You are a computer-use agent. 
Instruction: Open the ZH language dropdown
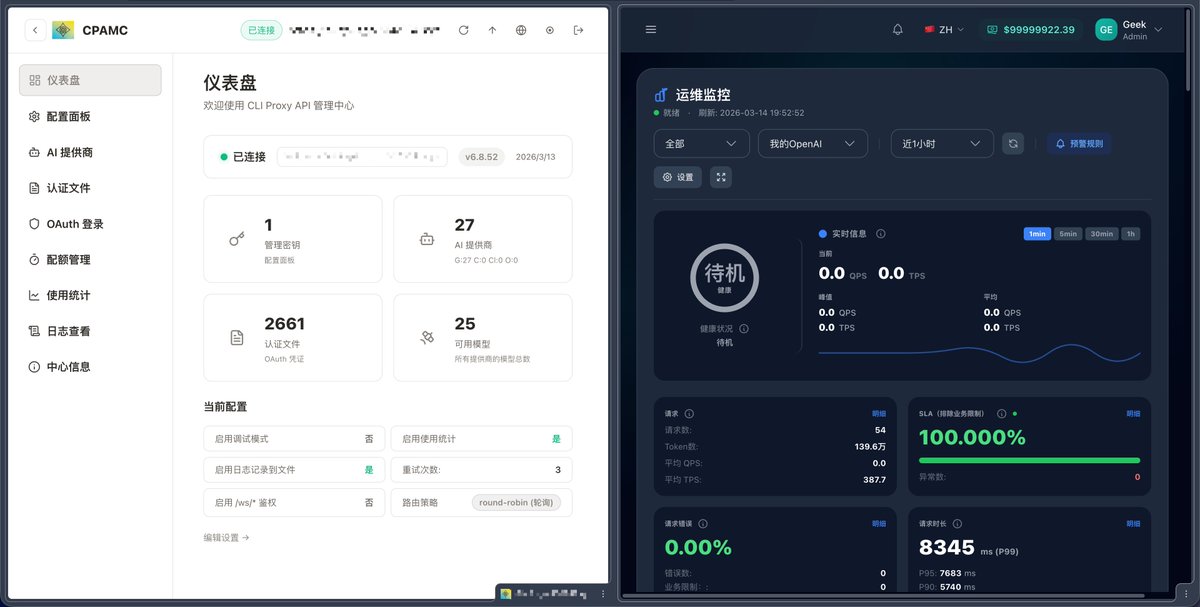(944, 30)
